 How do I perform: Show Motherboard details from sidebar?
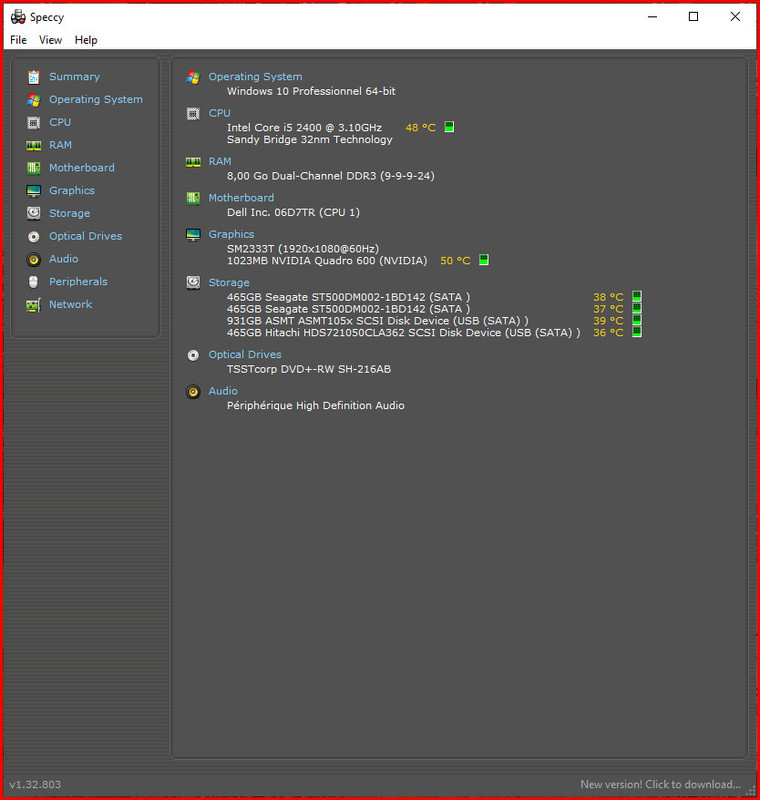pos(82,167)
